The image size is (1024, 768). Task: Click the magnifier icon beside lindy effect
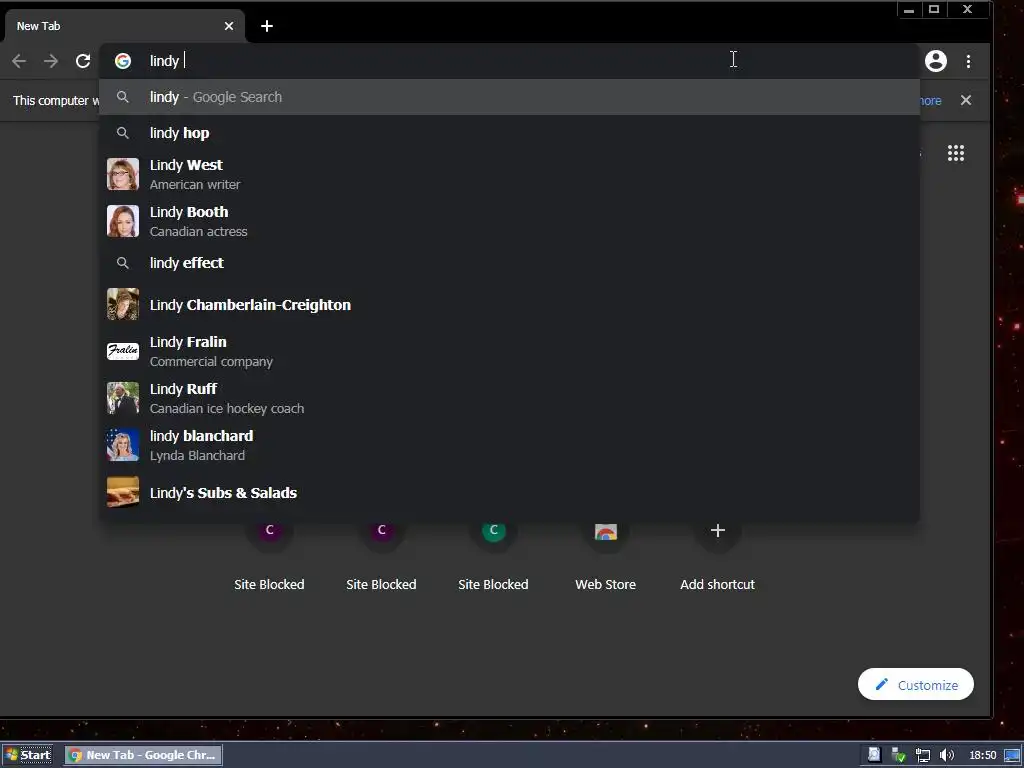click(x=122, y=263)
